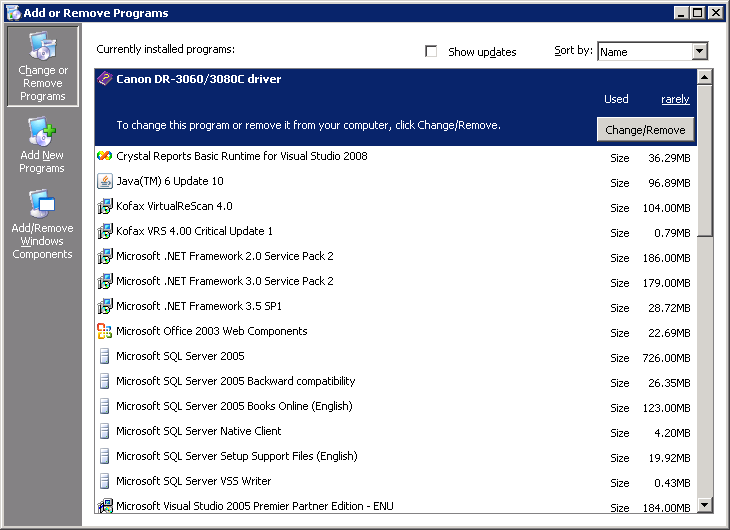Open the Sort by Name dropdown
730x530 pixels.
tap(699, 51)
